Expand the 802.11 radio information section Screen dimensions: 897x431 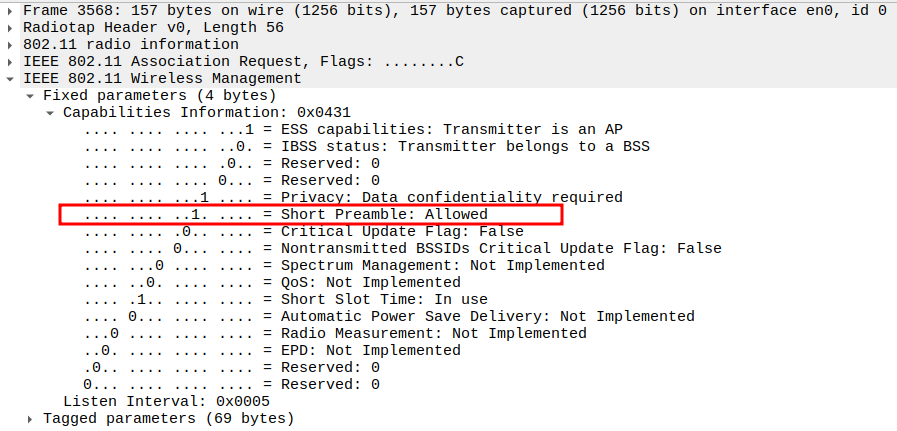11,45
